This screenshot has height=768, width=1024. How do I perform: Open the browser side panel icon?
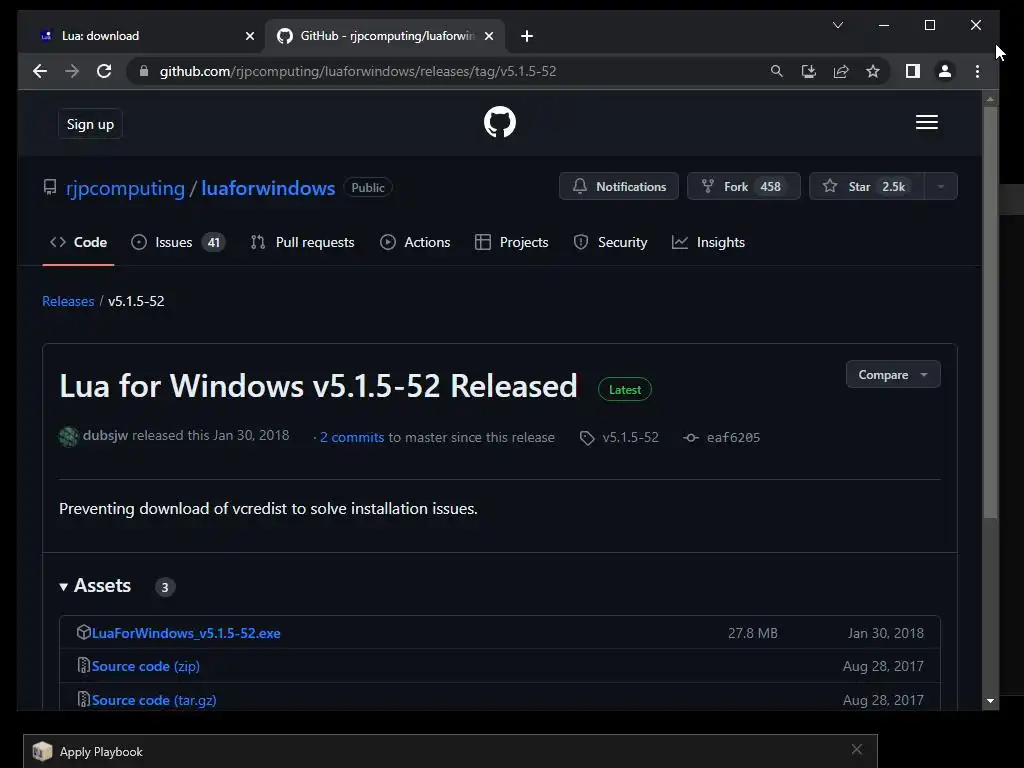(x=913, y=71)
